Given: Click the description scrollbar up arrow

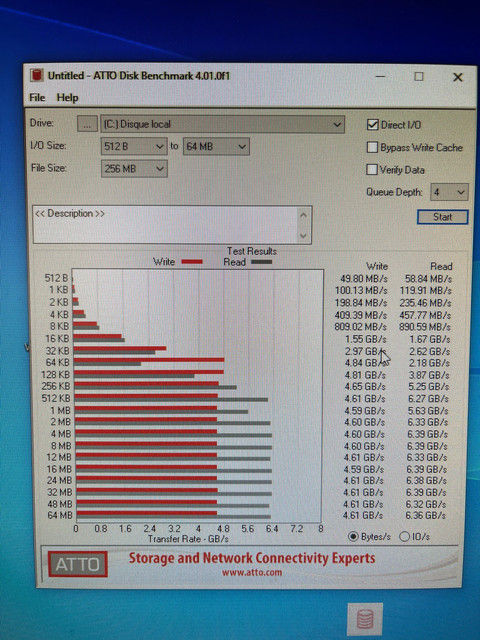Looking at the screenshot, I should 303,215.
